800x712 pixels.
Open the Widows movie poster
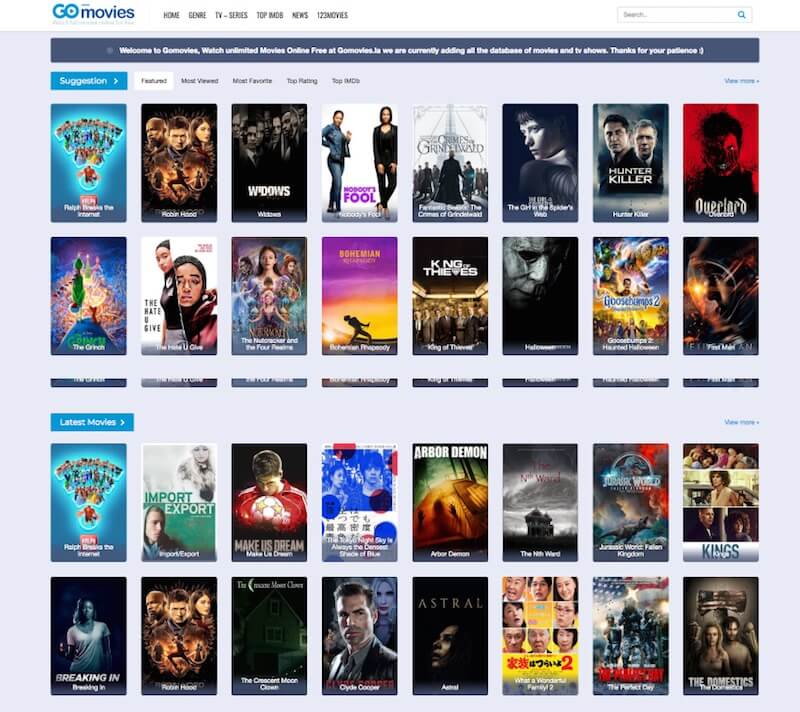[269, 163]
